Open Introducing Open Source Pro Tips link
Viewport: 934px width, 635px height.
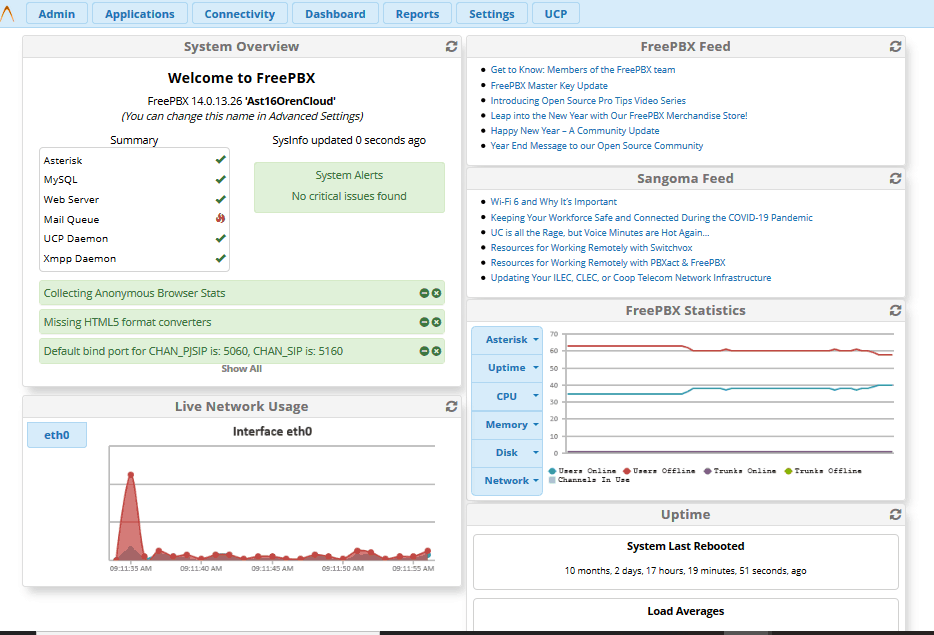tap(588, 101)
